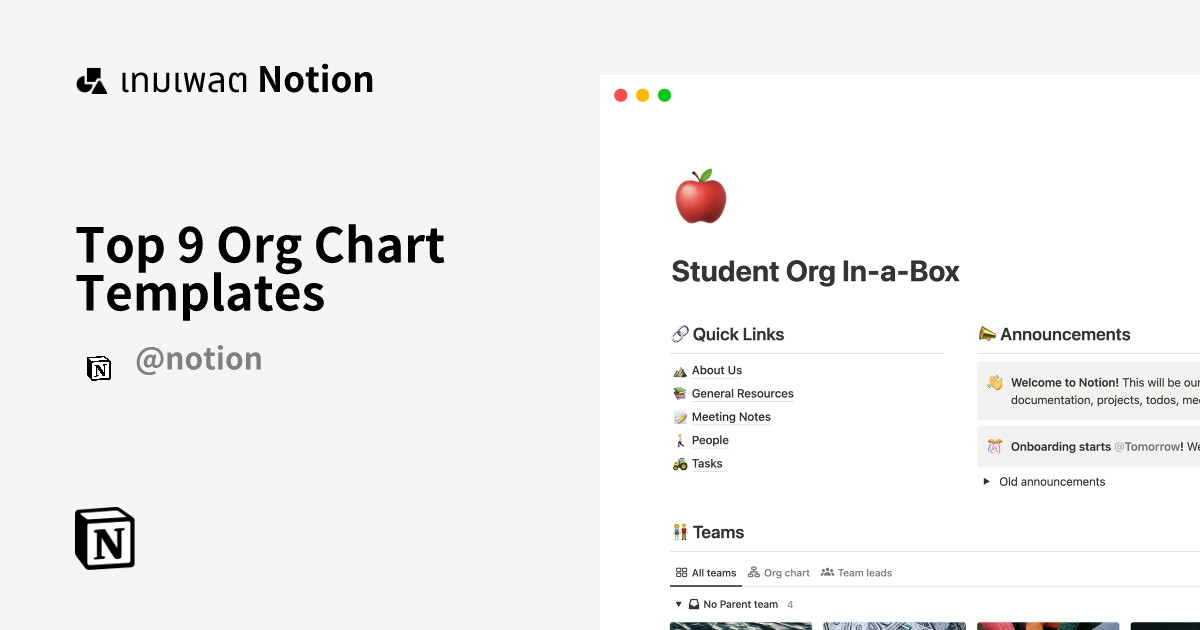The image size is (1200, 630).
Task: Open the General Resources link
Action: 742,393
